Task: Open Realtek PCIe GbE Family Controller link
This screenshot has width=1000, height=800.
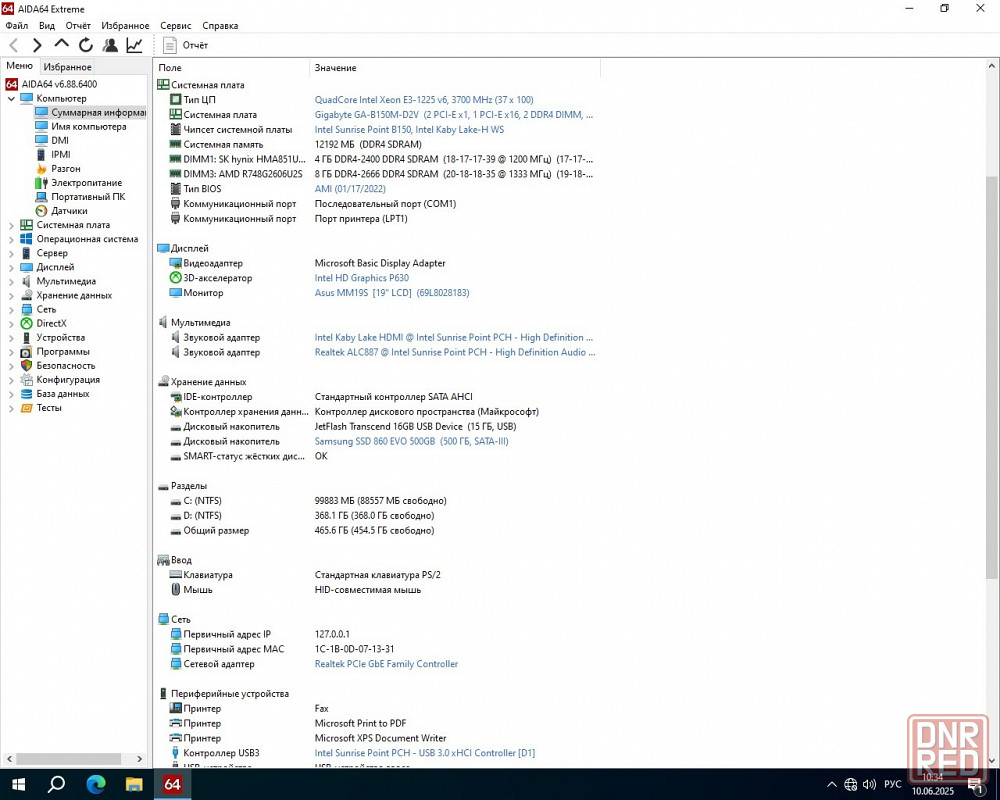Action: [x=386, y=664]
